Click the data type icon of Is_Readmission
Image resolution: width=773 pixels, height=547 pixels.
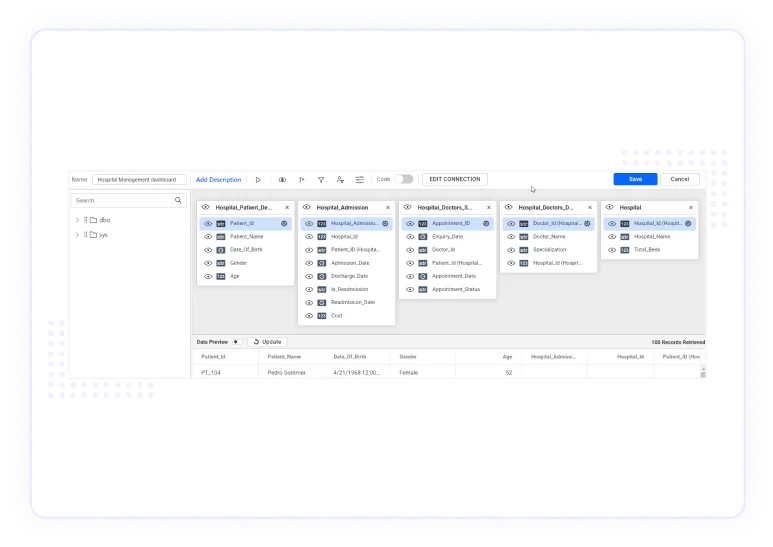coord(322,290)
